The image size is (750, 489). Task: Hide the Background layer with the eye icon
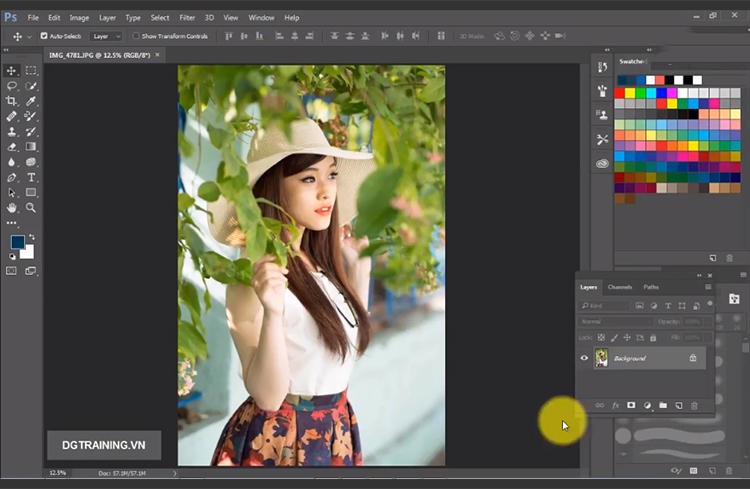click(x=585, y=358)
